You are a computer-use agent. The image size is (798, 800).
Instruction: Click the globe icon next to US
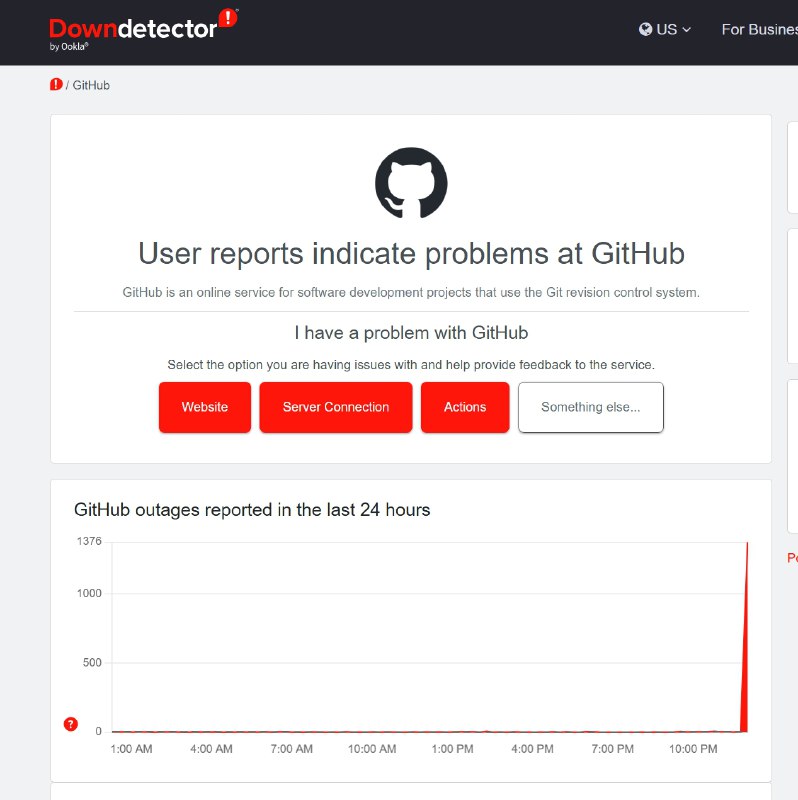[x=645, y=30]
